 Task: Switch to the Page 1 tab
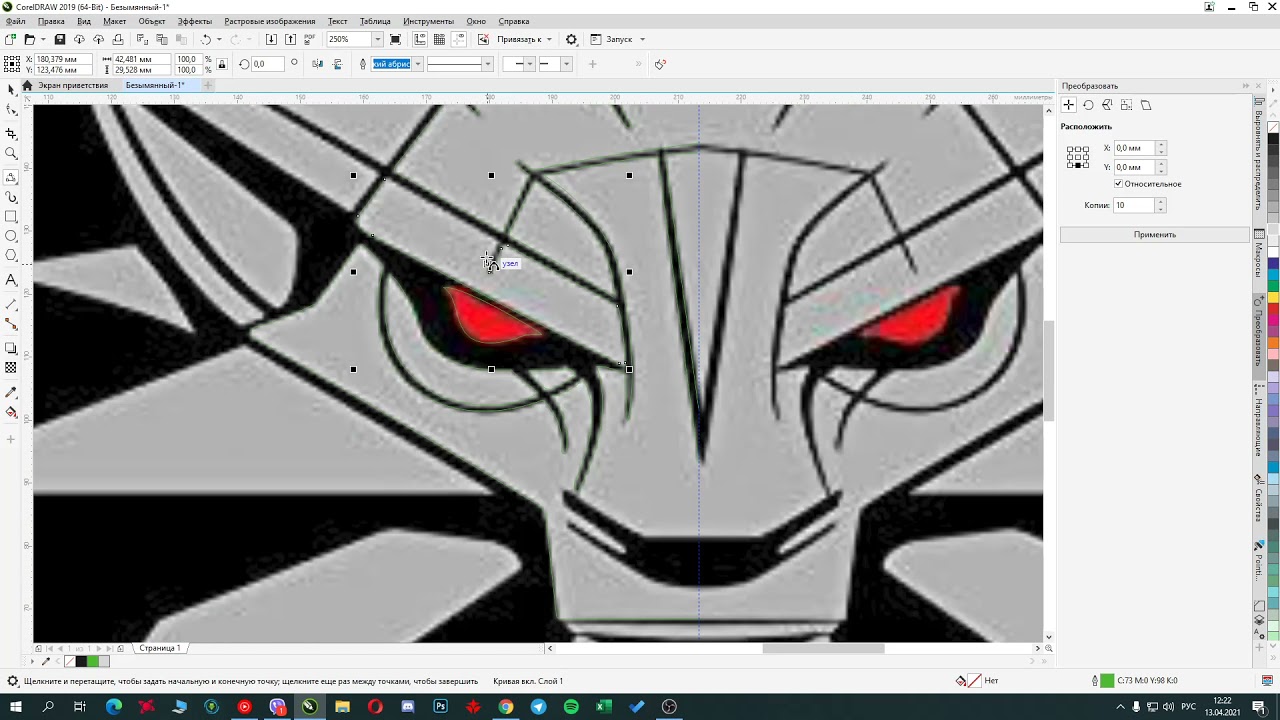pos(160,648)
